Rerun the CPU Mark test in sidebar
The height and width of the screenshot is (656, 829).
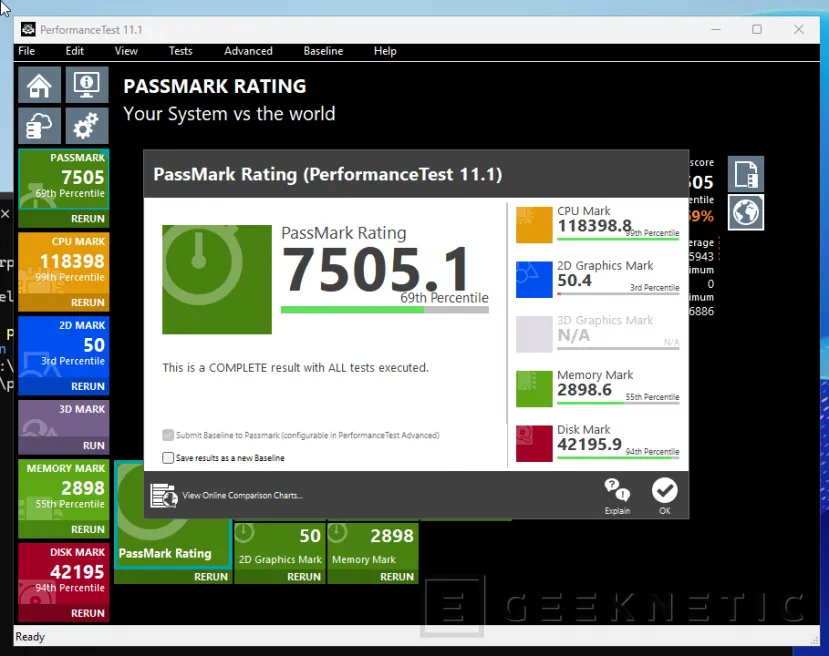point(87,302)
